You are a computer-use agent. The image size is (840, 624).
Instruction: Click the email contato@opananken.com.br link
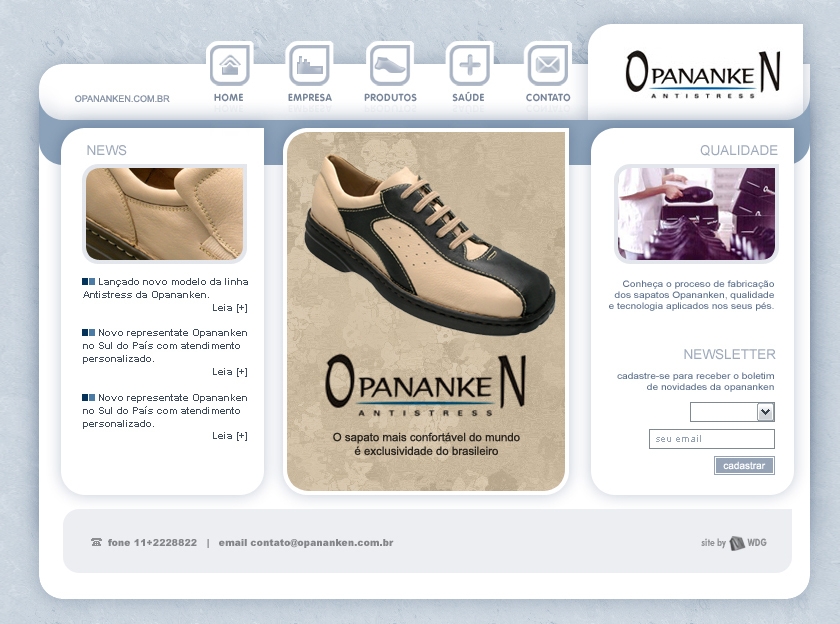click(306, 543)
